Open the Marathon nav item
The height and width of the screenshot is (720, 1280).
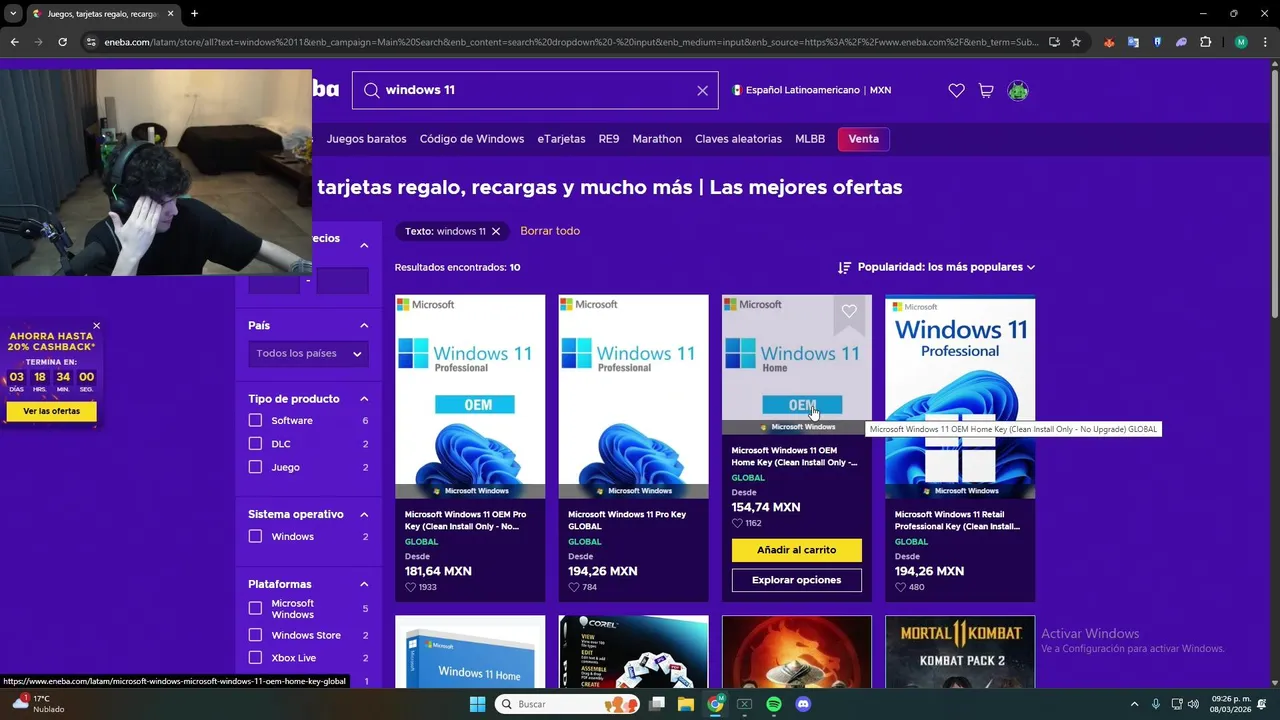click(x=657, y=139)
